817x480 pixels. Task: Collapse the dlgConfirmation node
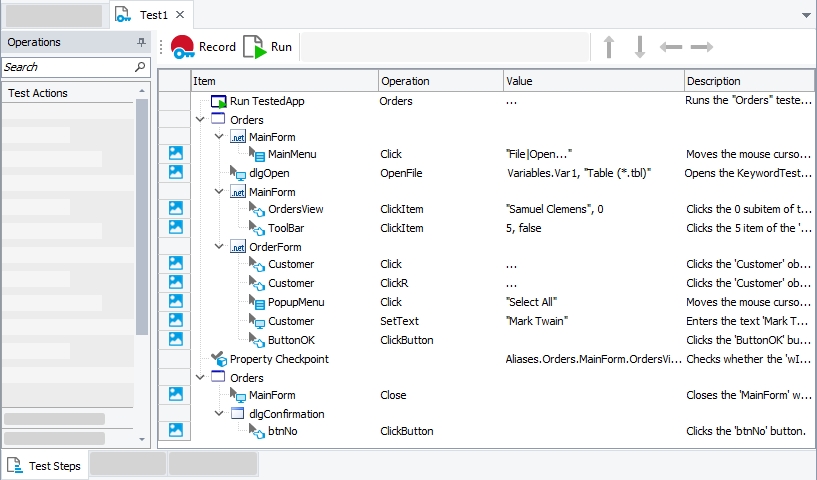pyautogui.click(x=219, y=413)
